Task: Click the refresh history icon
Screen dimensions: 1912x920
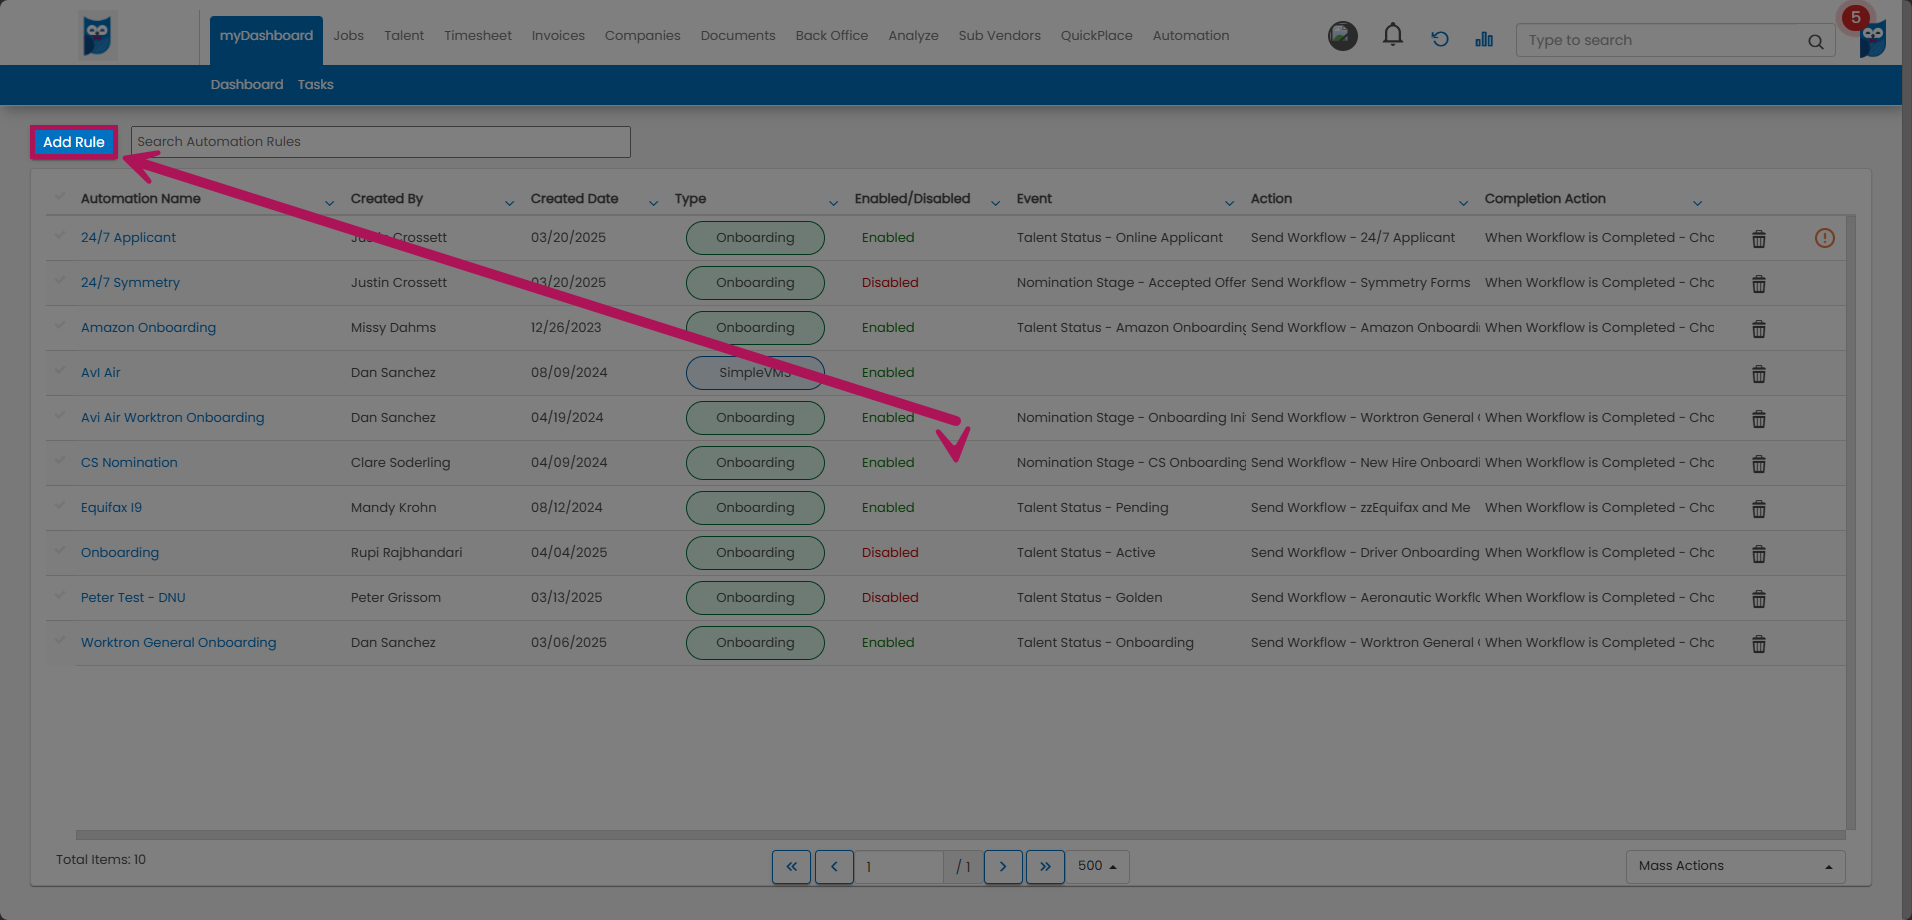Action: click(1440, 39)
